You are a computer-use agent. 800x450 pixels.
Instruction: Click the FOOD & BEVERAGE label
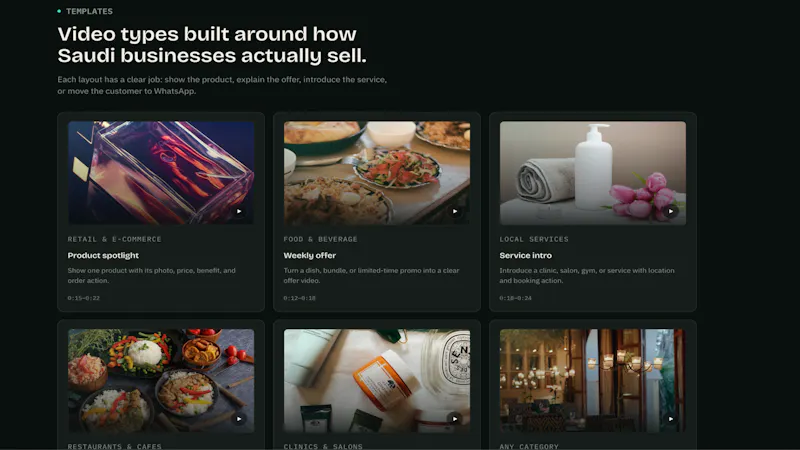(x=320, y=239)
